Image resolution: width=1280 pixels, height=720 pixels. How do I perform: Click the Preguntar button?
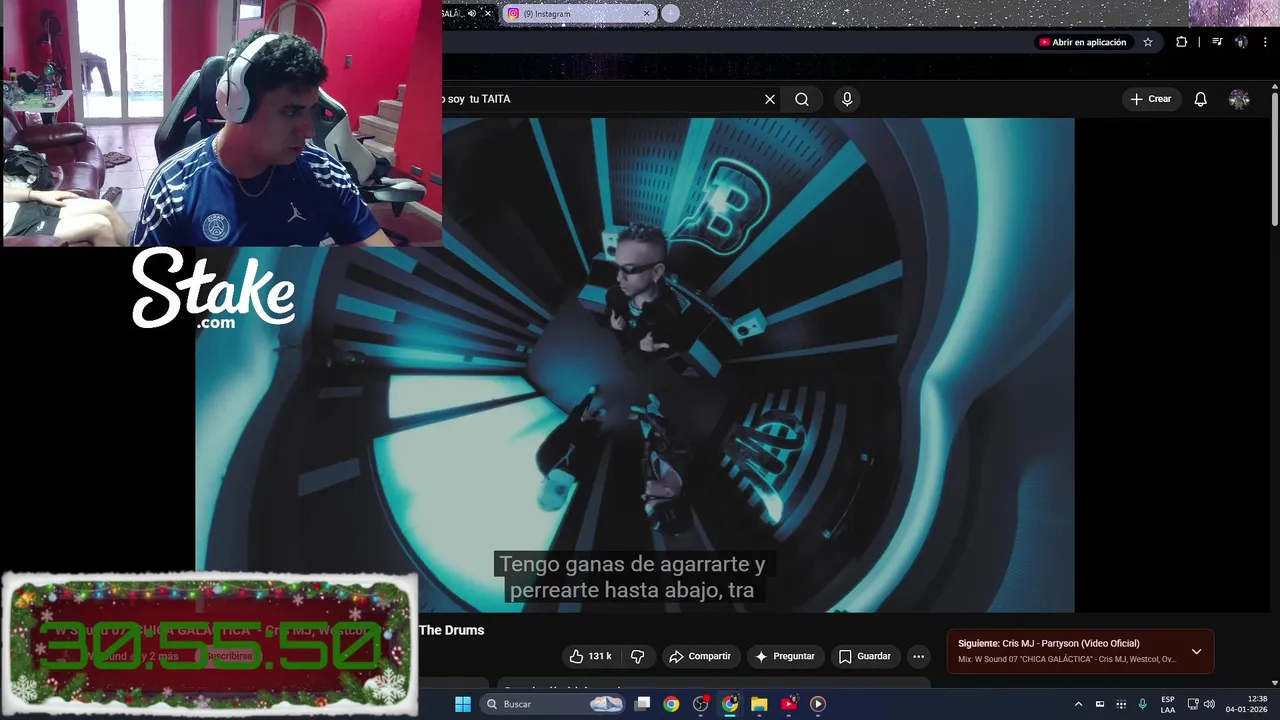point(785,656)
